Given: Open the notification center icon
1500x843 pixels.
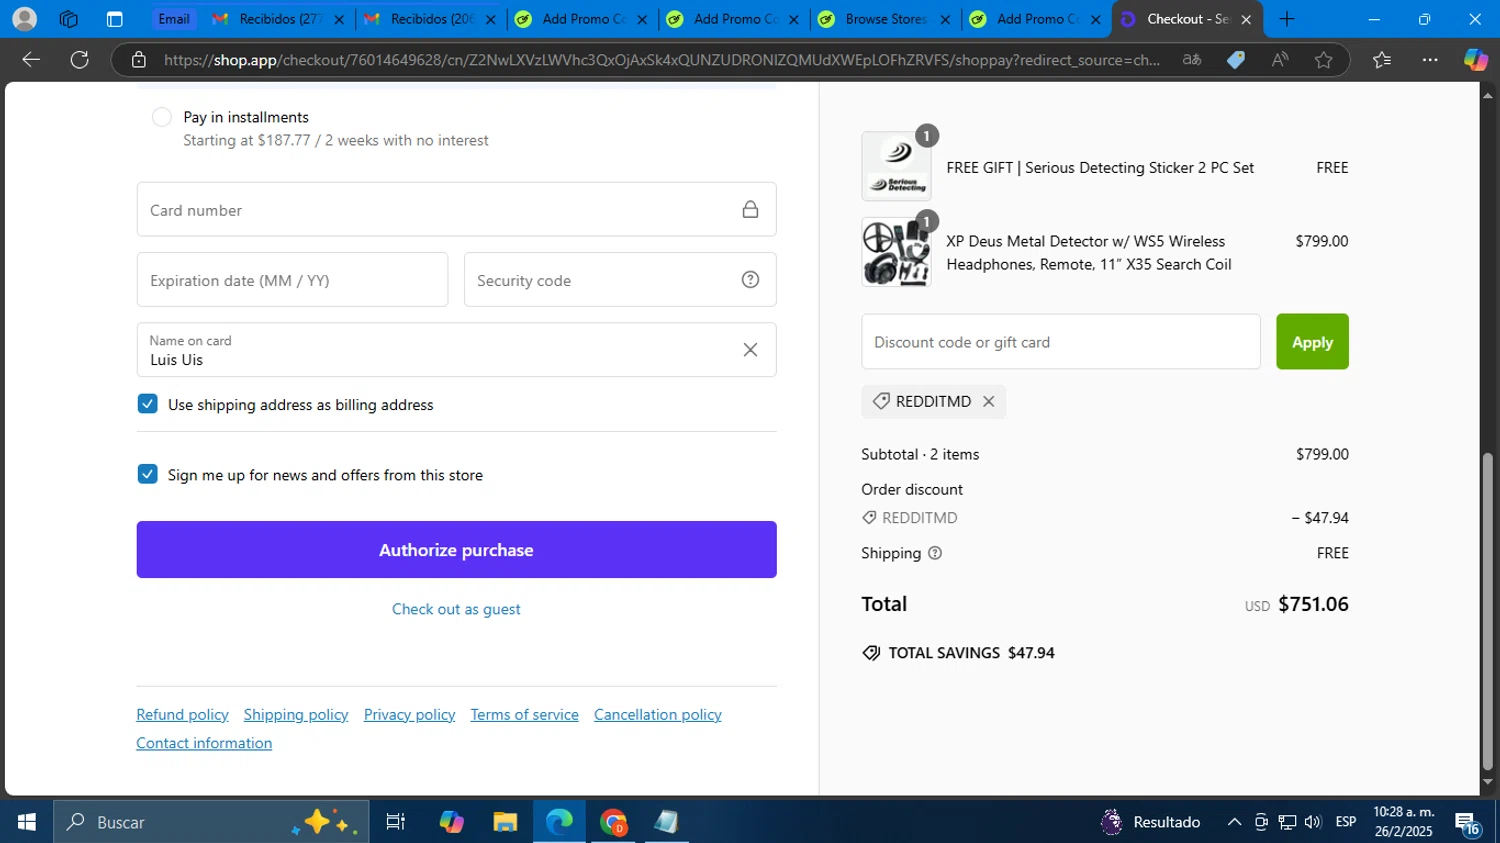Looking at the screenshot, I should [x=1468, y=822].
